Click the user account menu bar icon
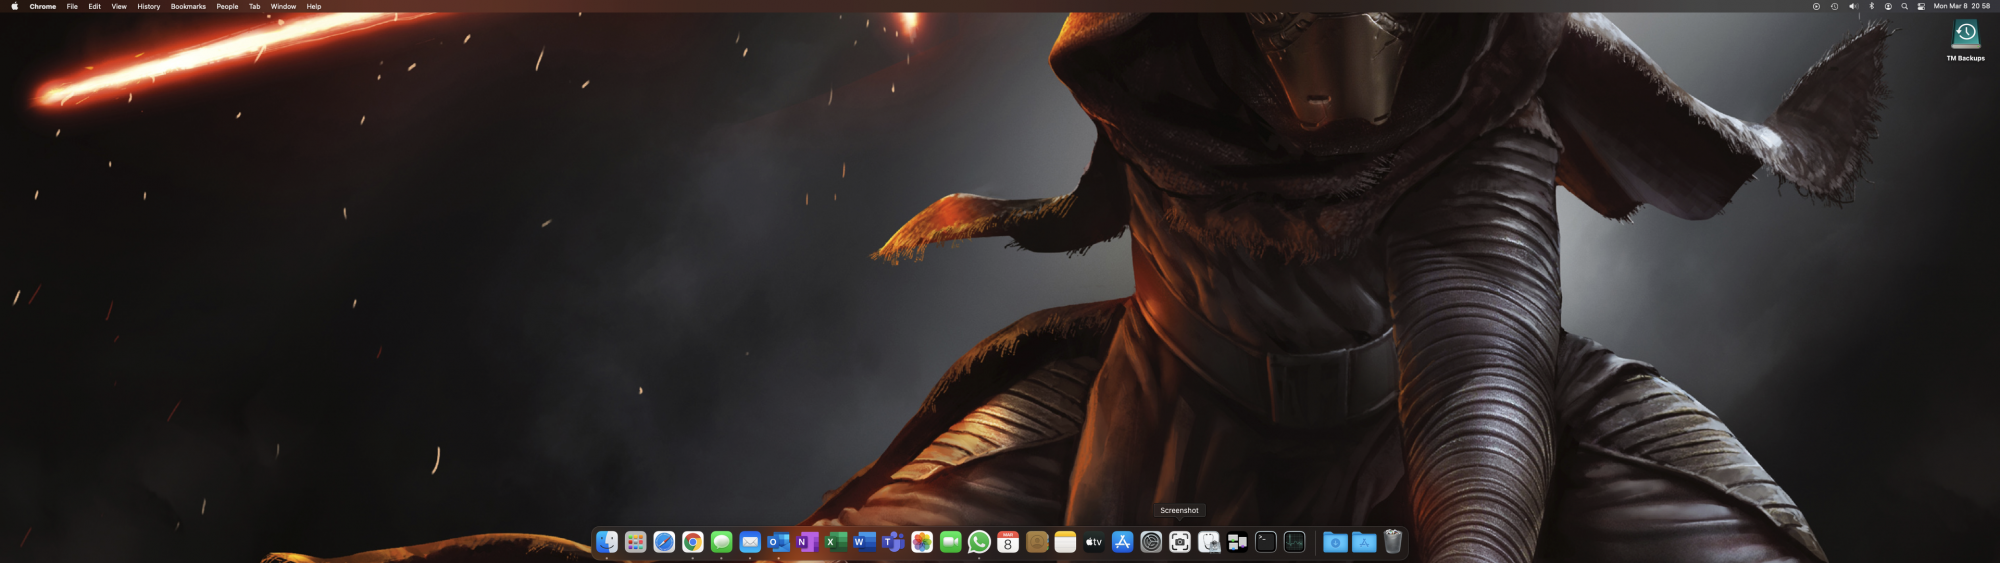The width and height of the screenshot is (2000, 563). (1888, 6)
